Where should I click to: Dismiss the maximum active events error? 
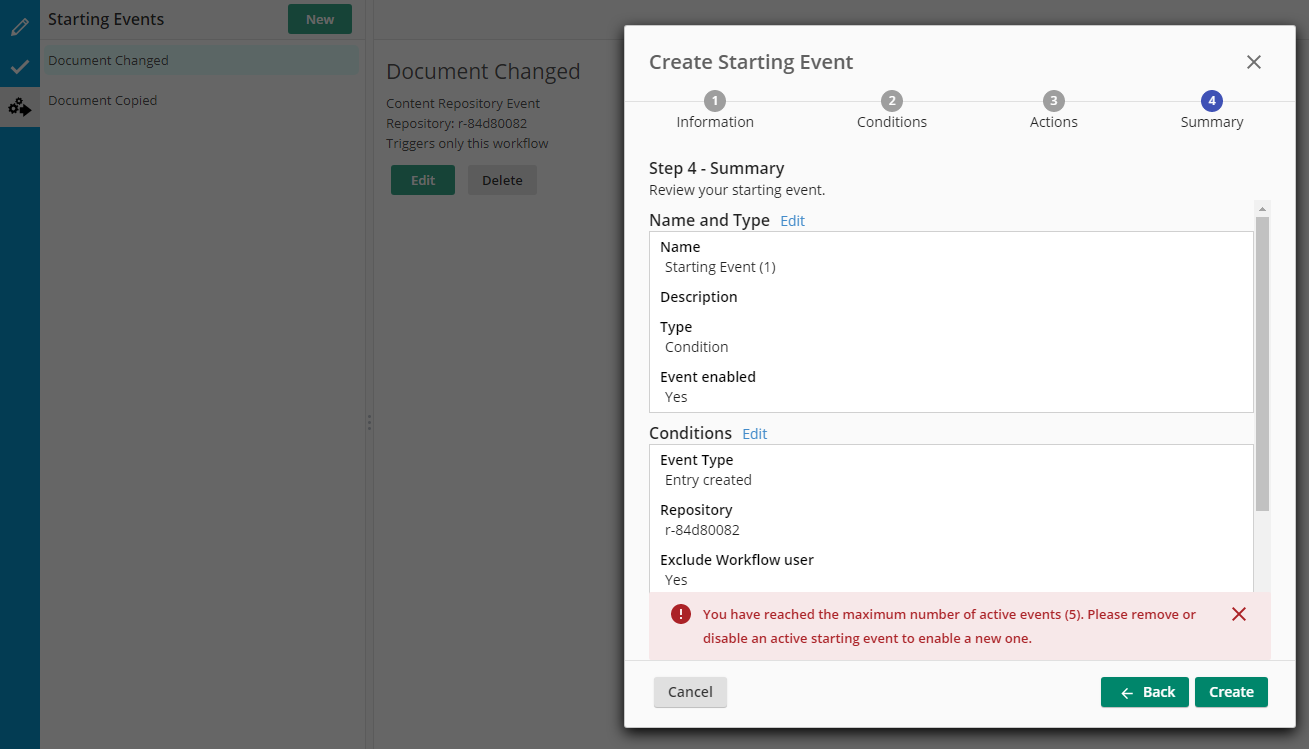pyautogui.click(x=1239, y=614)
